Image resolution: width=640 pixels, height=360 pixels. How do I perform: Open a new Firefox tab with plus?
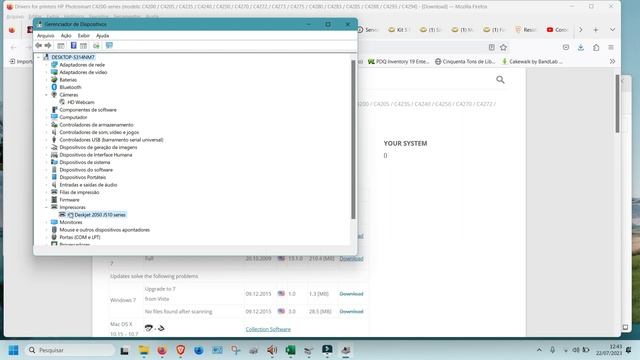[x=596, y=30]
